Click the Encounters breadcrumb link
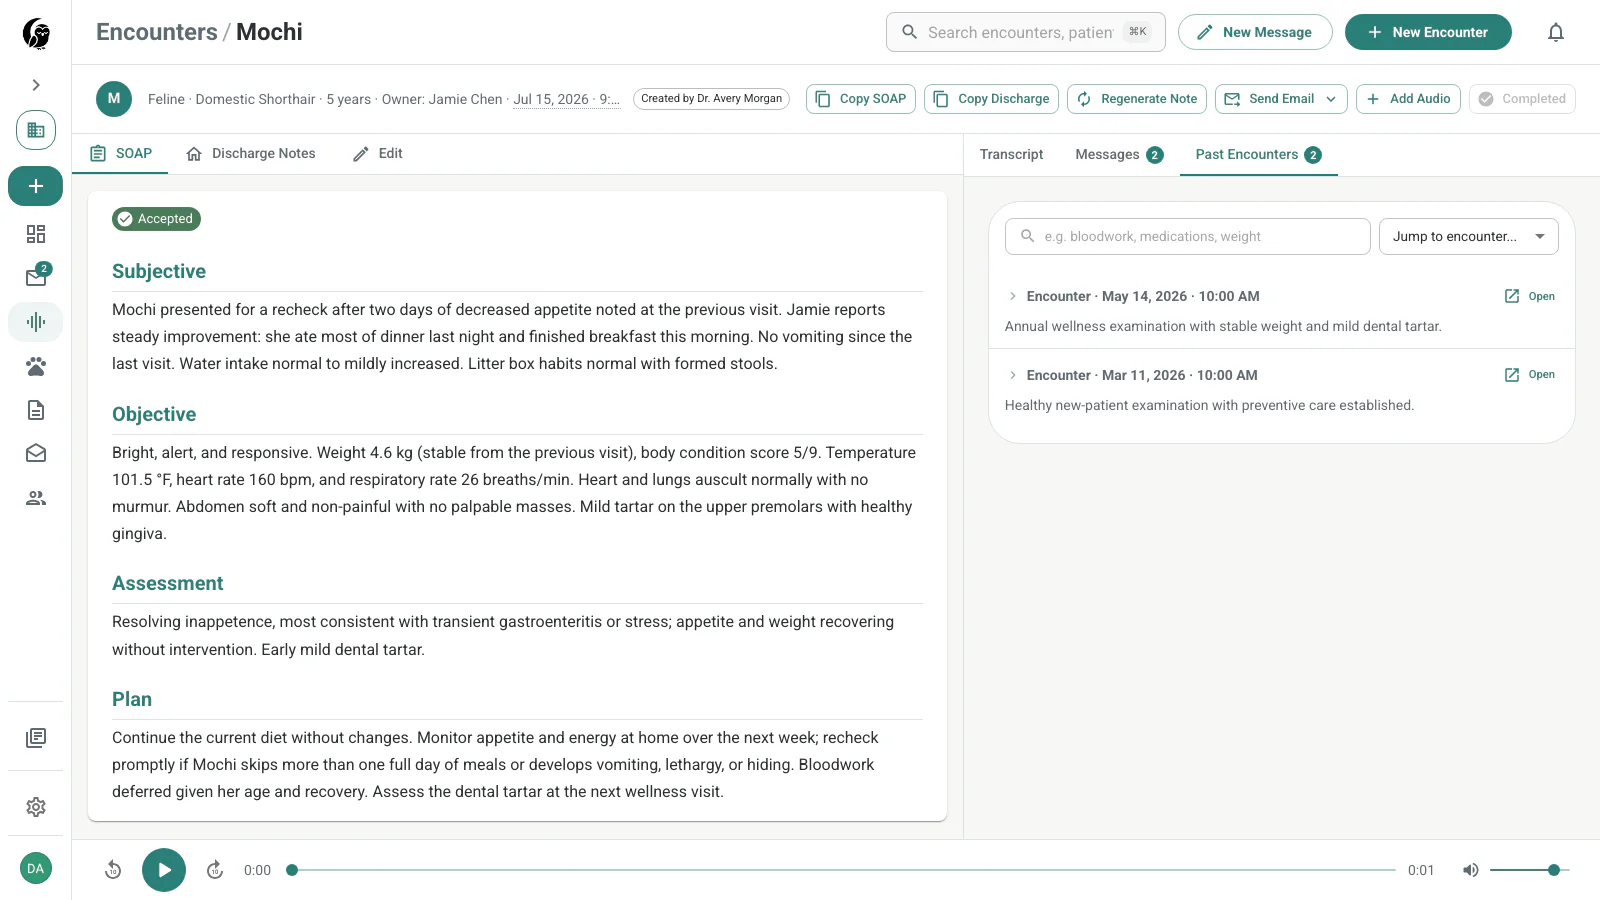Image resolution: width=1600 pixels, height=900 pixels. click(157, 32)
